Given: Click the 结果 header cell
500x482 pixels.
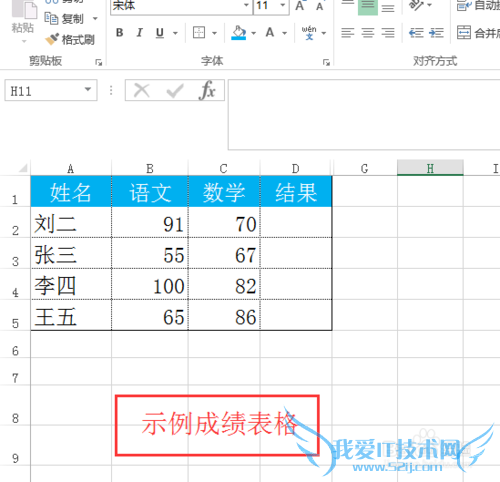Looking at the screenshot, I should (296, 191).
